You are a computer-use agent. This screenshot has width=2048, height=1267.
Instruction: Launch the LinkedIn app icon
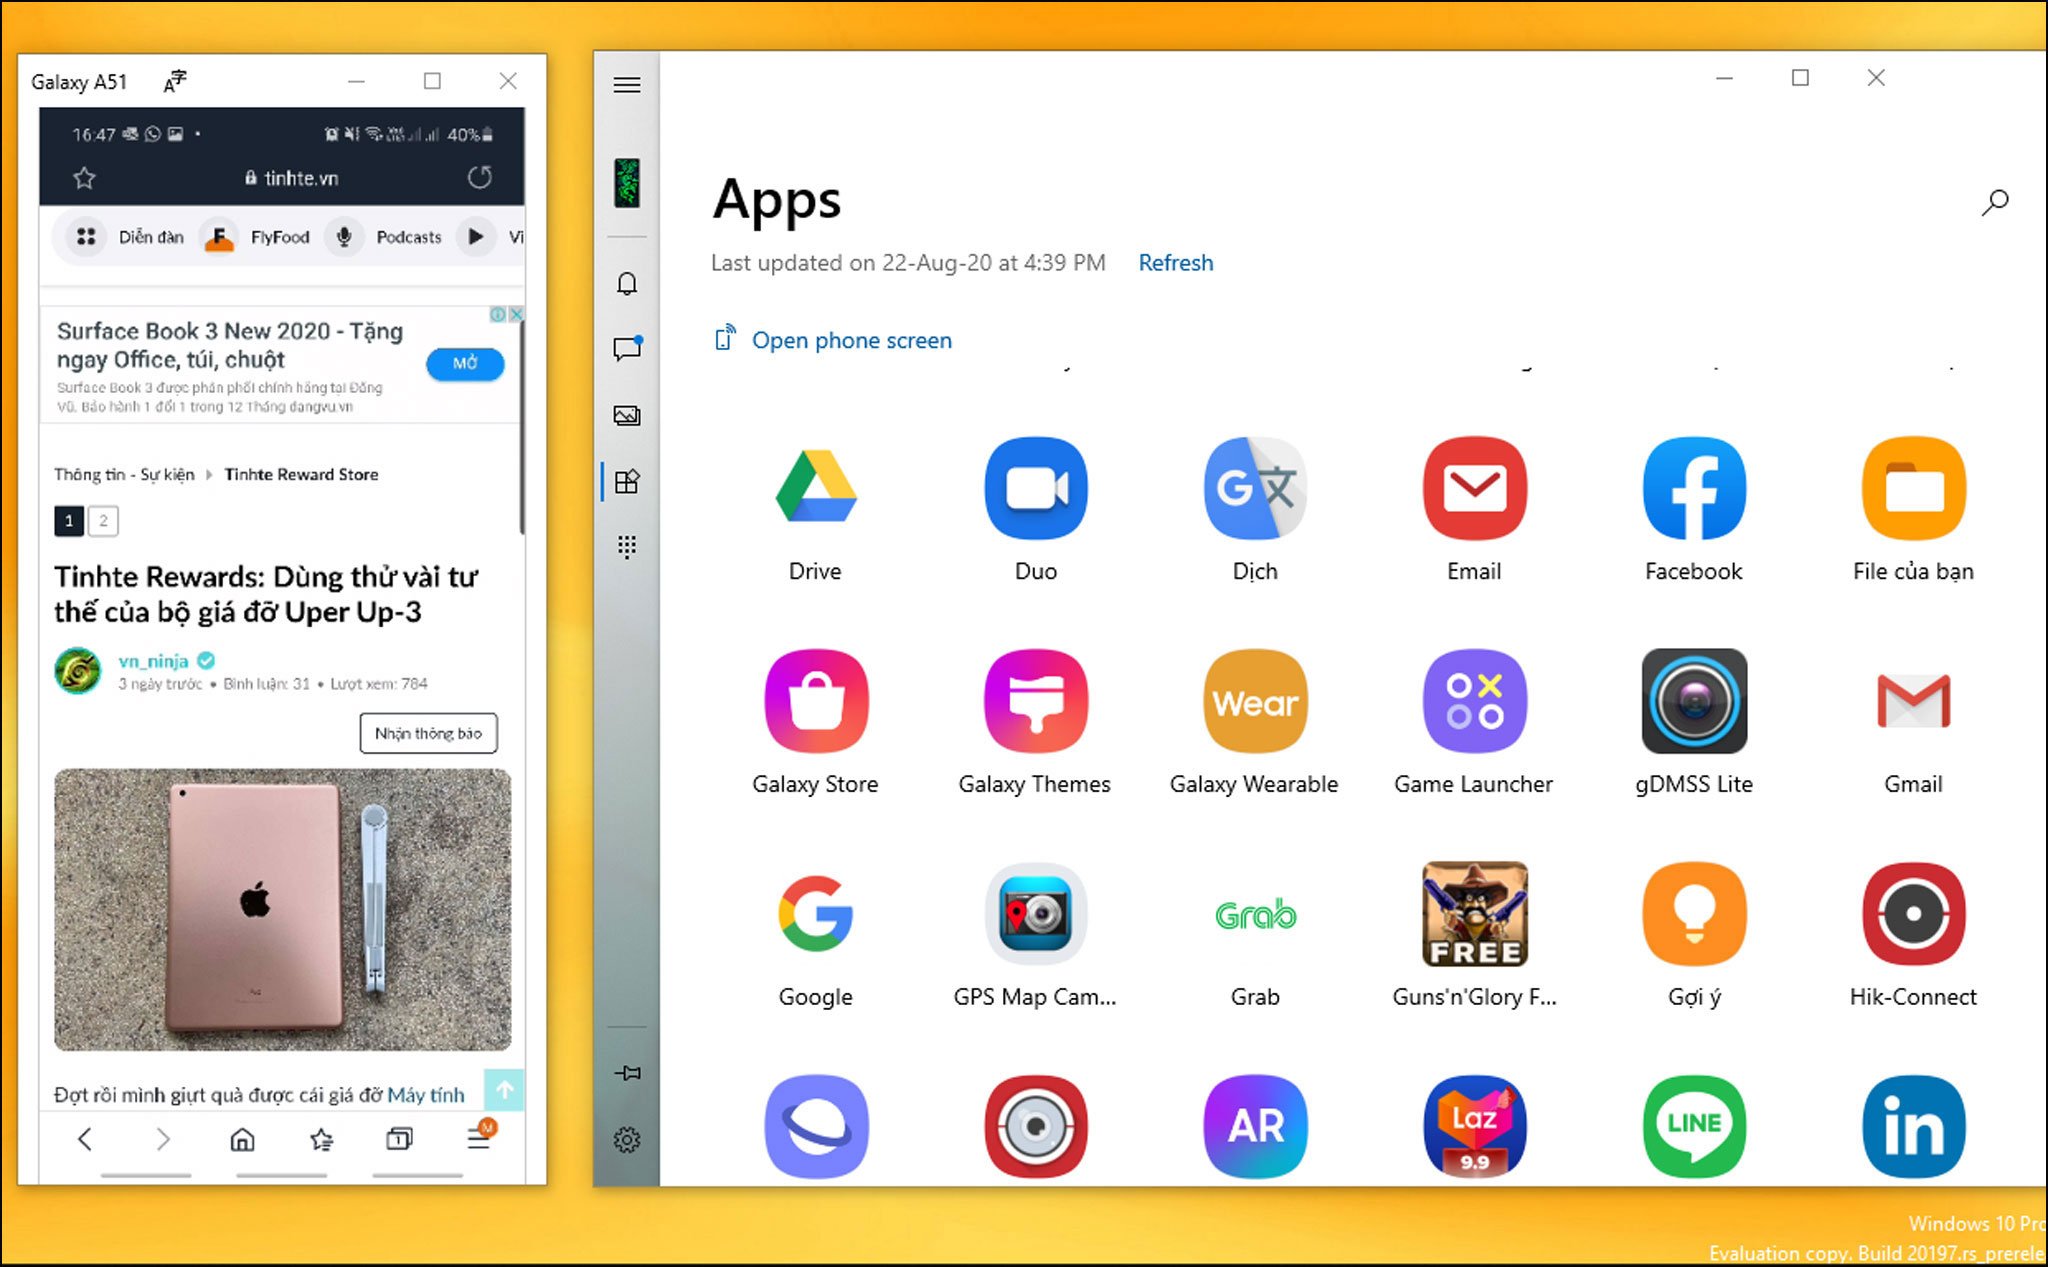[x=1914, y=1127]
